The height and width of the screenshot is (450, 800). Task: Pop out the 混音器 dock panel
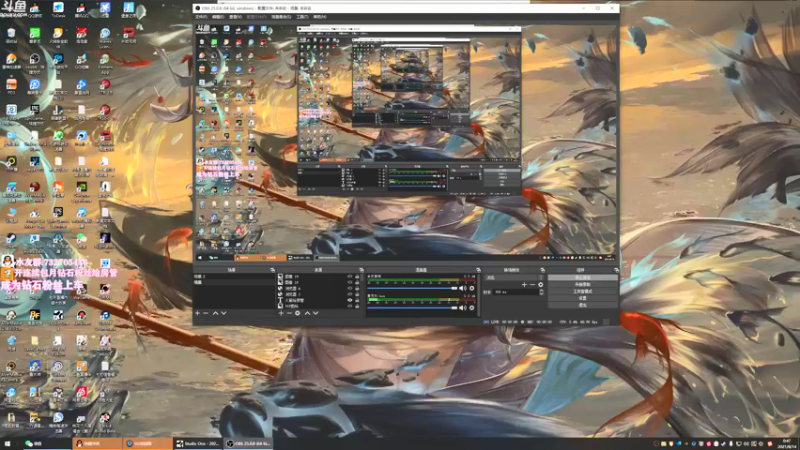click(479, 270)
